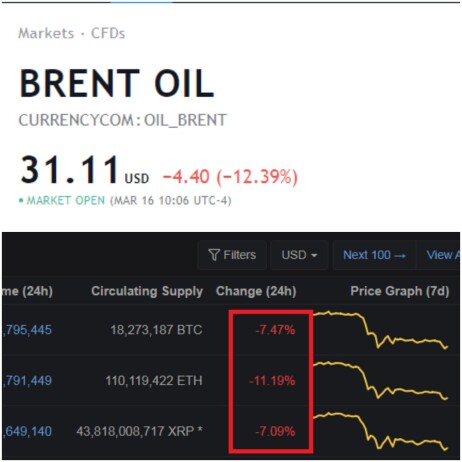
Task: View the ETH 7-day price graph
Action: 381,380
